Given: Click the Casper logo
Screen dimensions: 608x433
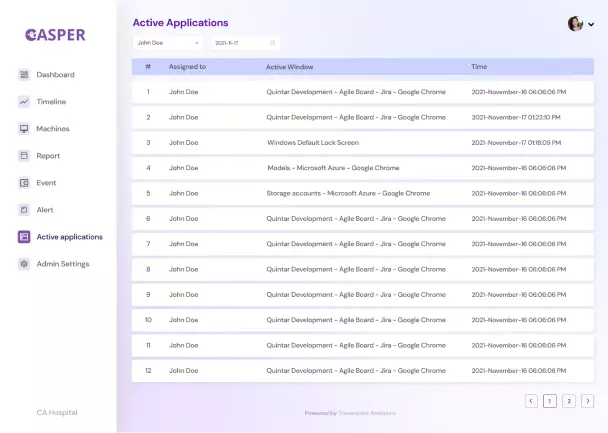Looking at the screenshot, I should [x=56, y=35].
